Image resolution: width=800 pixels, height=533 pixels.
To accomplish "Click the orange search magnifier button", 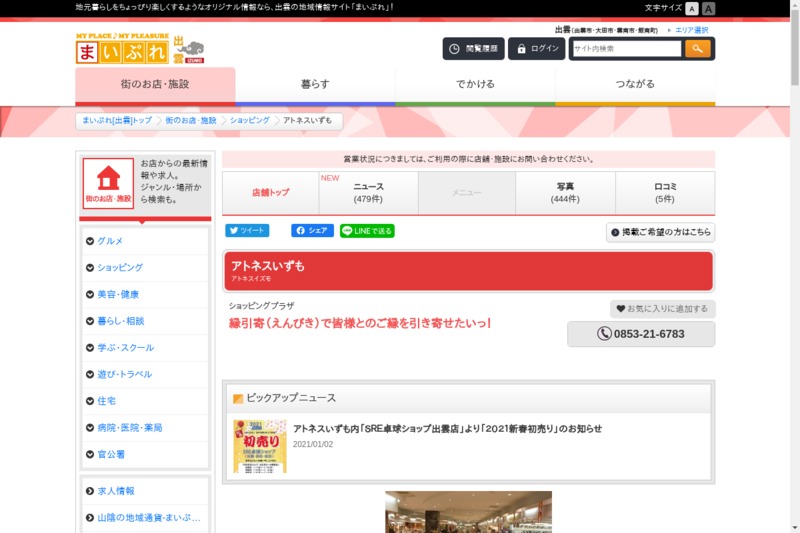I will 697,49.
